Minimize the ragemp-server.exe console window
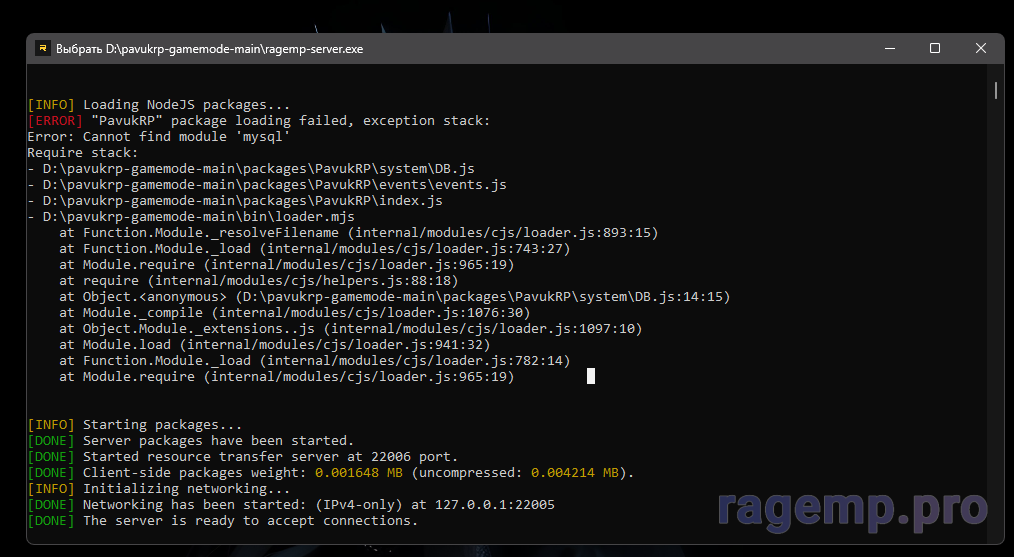Viewport: 1014px width, 557px height. click(x=888, y=48)
